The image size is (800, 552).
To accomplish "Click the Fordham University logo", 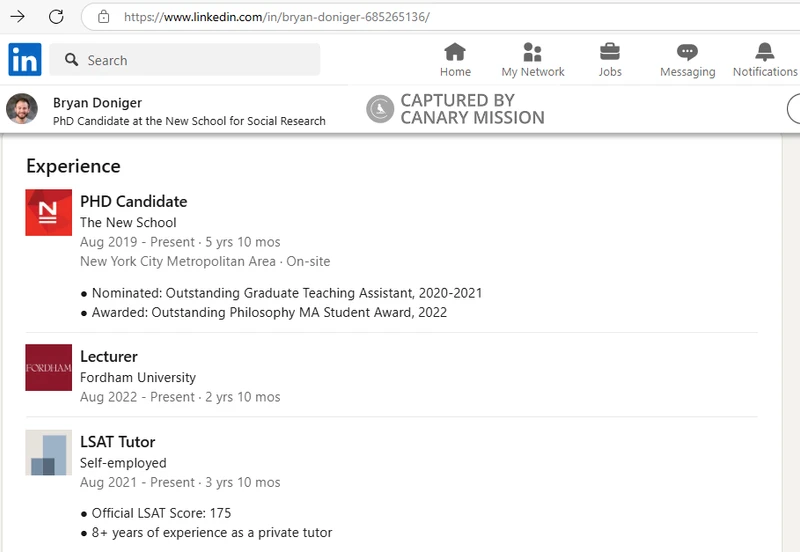I will [48, 367].
